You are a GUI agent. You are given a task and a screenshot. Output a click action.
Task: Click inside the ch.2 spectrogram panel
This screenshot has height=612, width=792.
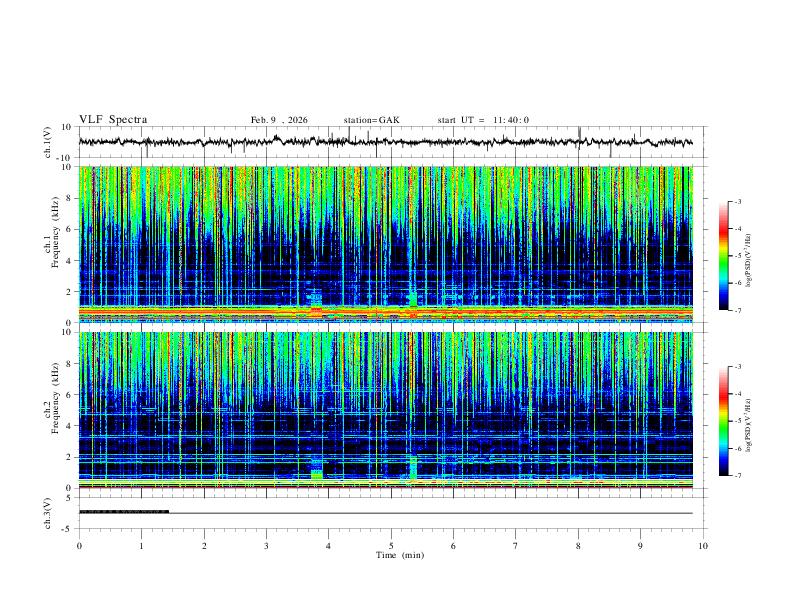(x=386, y=410)
